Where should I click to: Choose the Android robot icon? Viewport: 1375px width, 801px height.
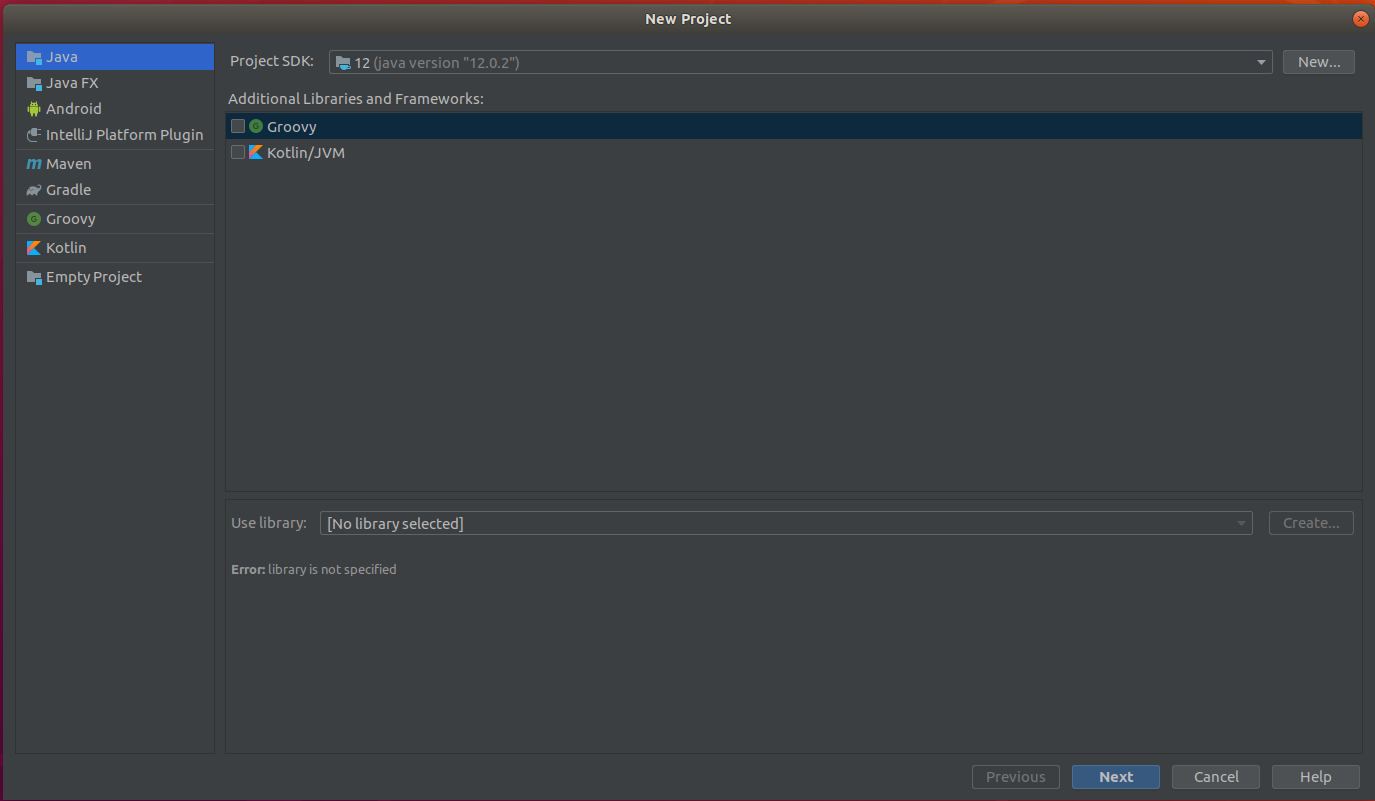[x=34, y=109]
